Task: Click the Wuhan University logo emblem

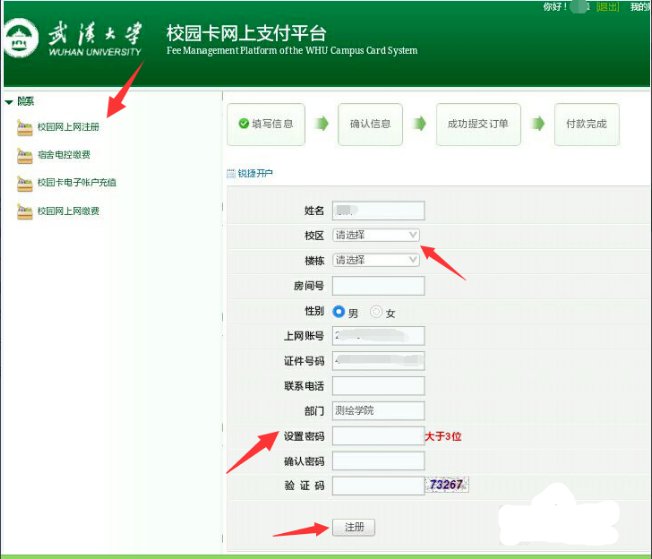Action: click(x=20, y=38)
